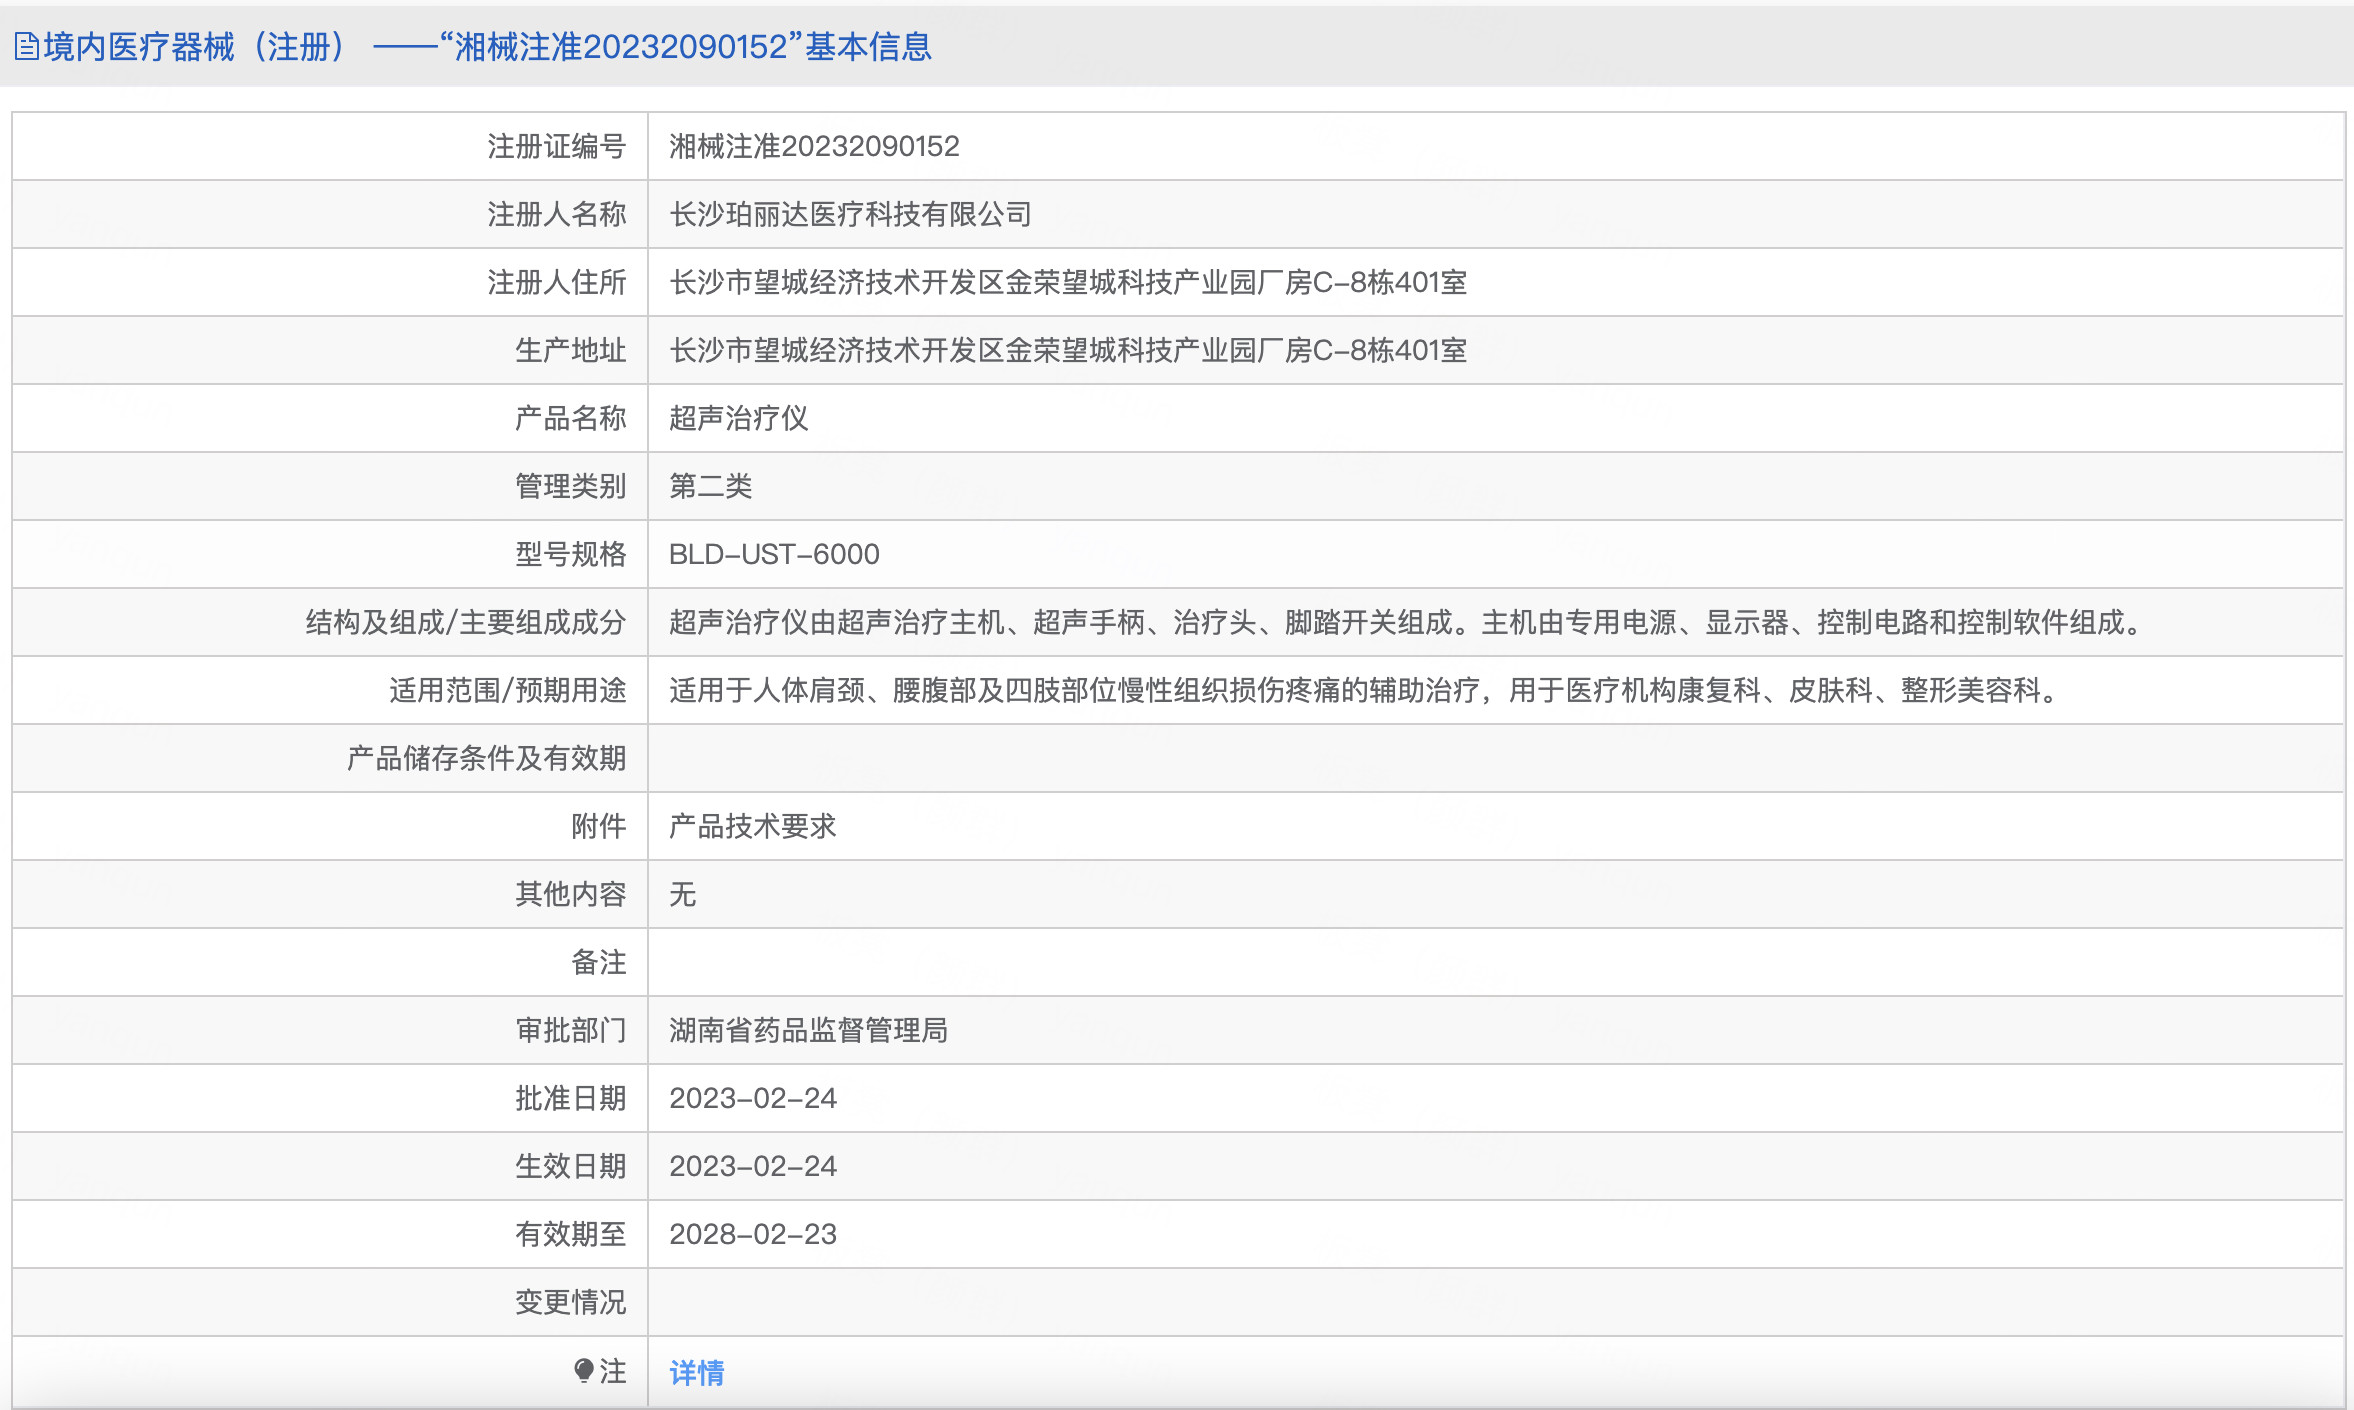Open the 详情 link in the 注 row
The image size is (2354, 1410).
[697, 1372]
